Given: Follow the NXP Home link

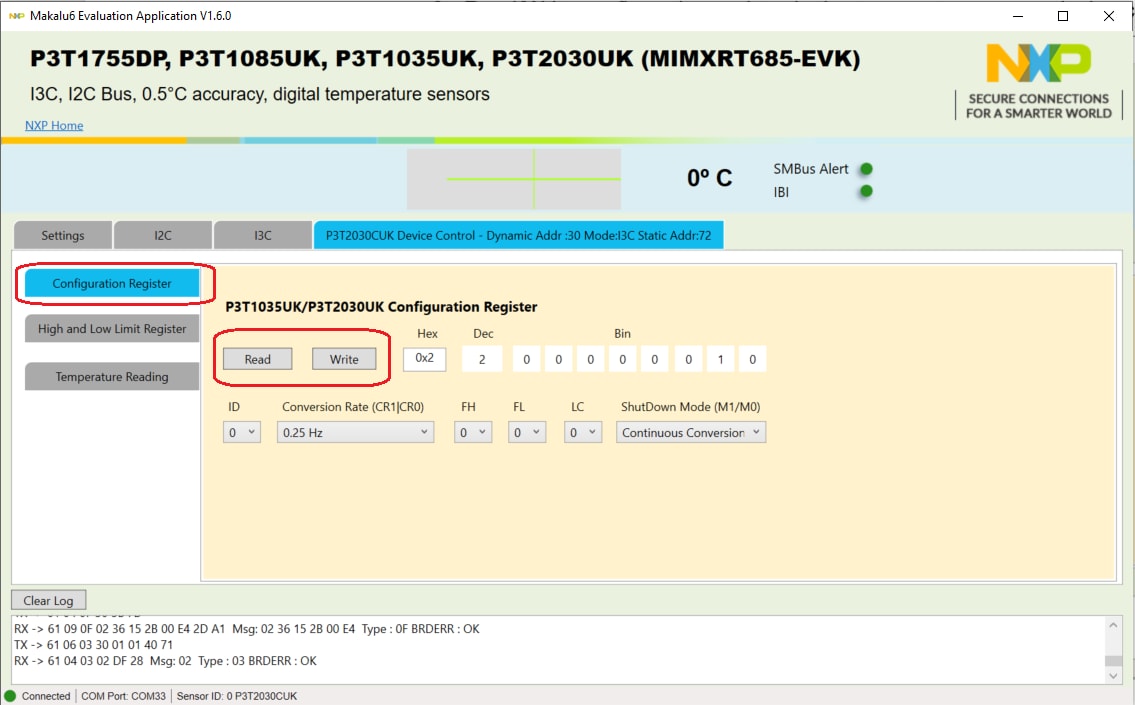Looking at the screenshot, I should (x=54, y=125).
